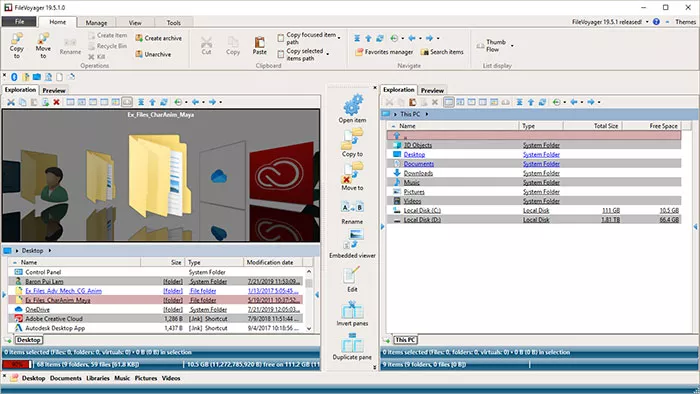Expand arrow after Desktop in left breadcrumb
Image resolution: width=700 pixels, height=394 pixels.
(50, 251)
